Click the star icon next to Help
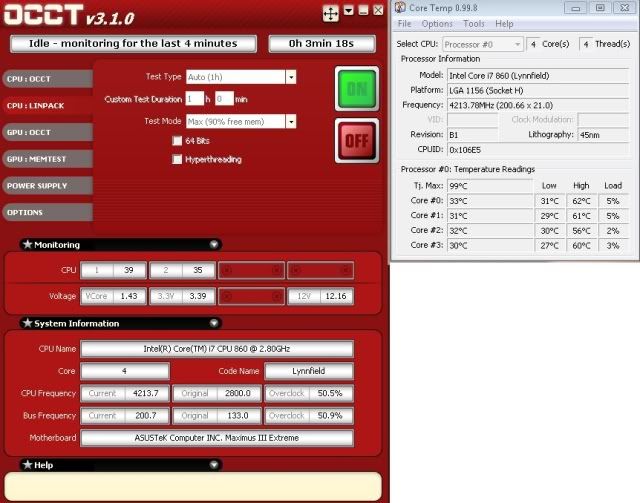The width and height of the screenshot is (640, 503). point(26,464)
